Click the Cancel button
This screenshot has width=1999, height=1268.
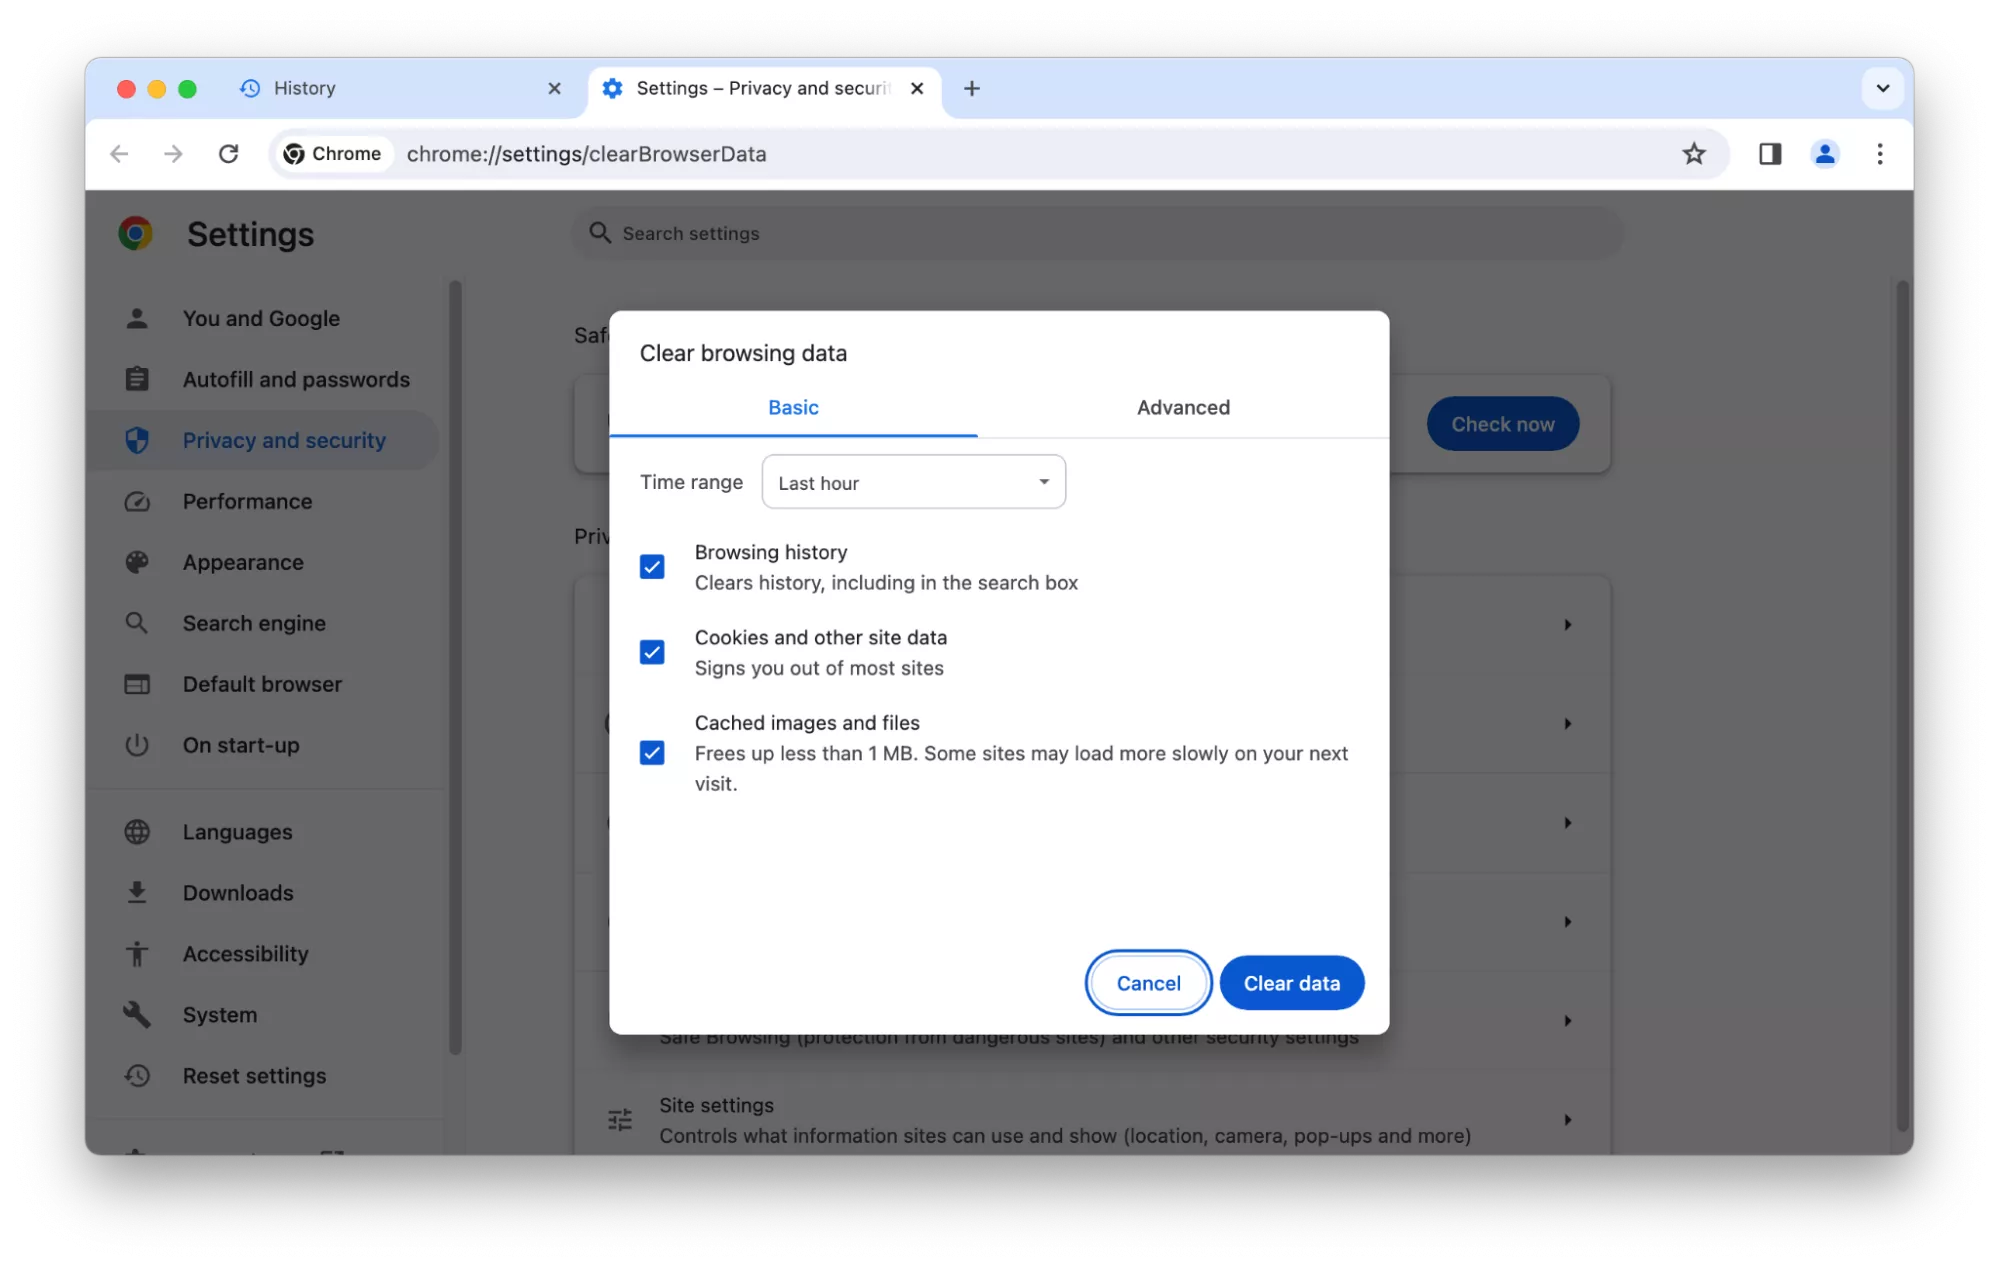coord(1148,983)
